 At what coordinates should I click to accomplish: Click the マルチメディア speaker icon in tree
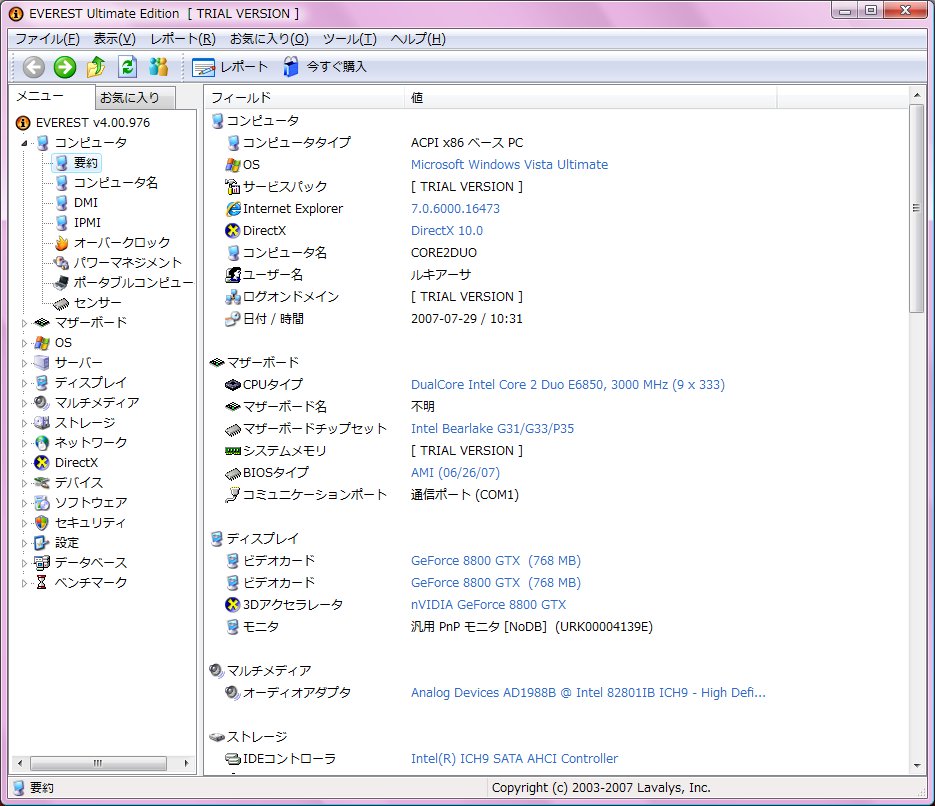(x=42, y=403)
